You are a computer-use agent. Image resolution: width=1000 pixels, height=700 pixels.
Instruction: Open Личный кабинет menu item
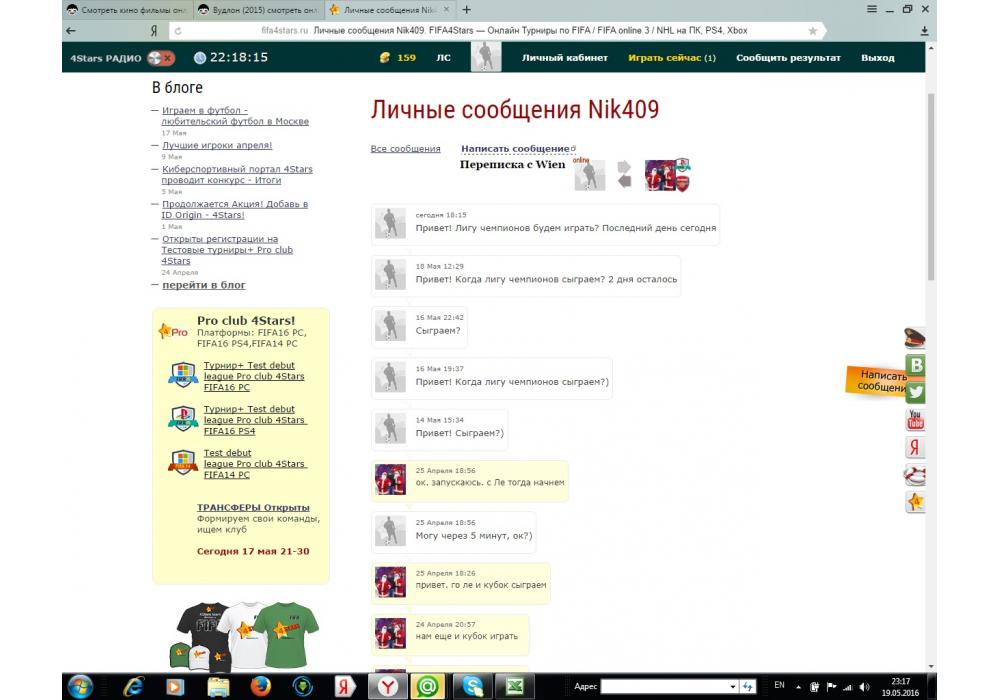[564, 58]
